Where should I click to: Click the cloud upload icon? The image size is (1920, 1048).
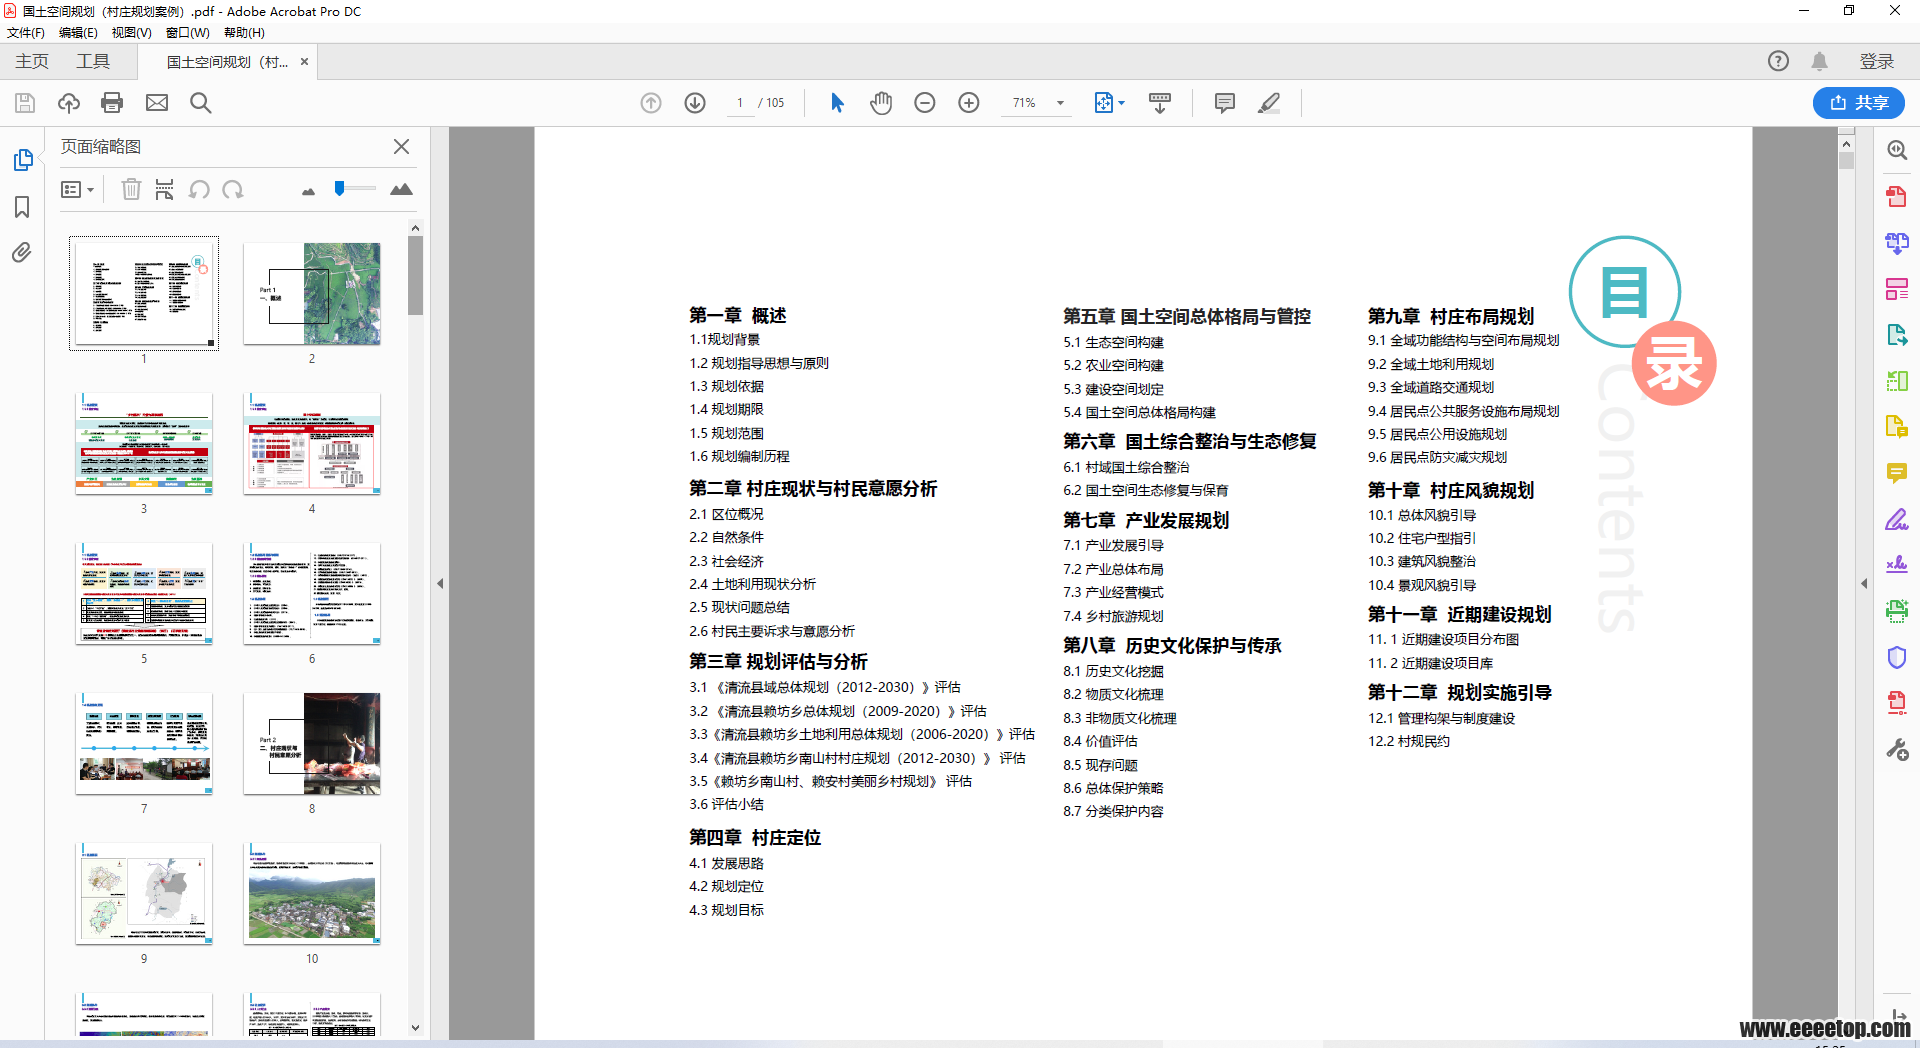[x=69, y=103]
